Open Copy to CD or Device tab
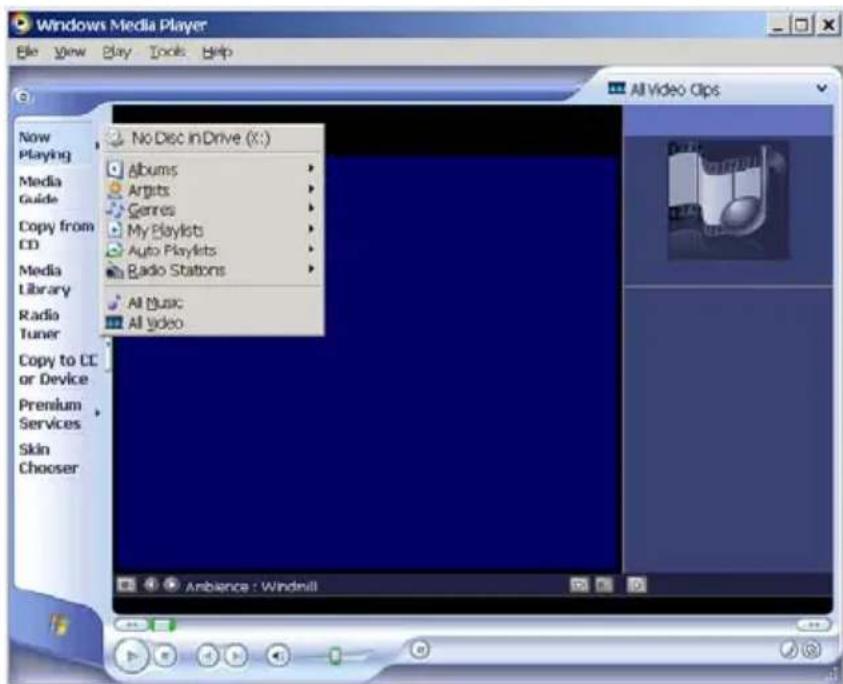 click(58, 369)
